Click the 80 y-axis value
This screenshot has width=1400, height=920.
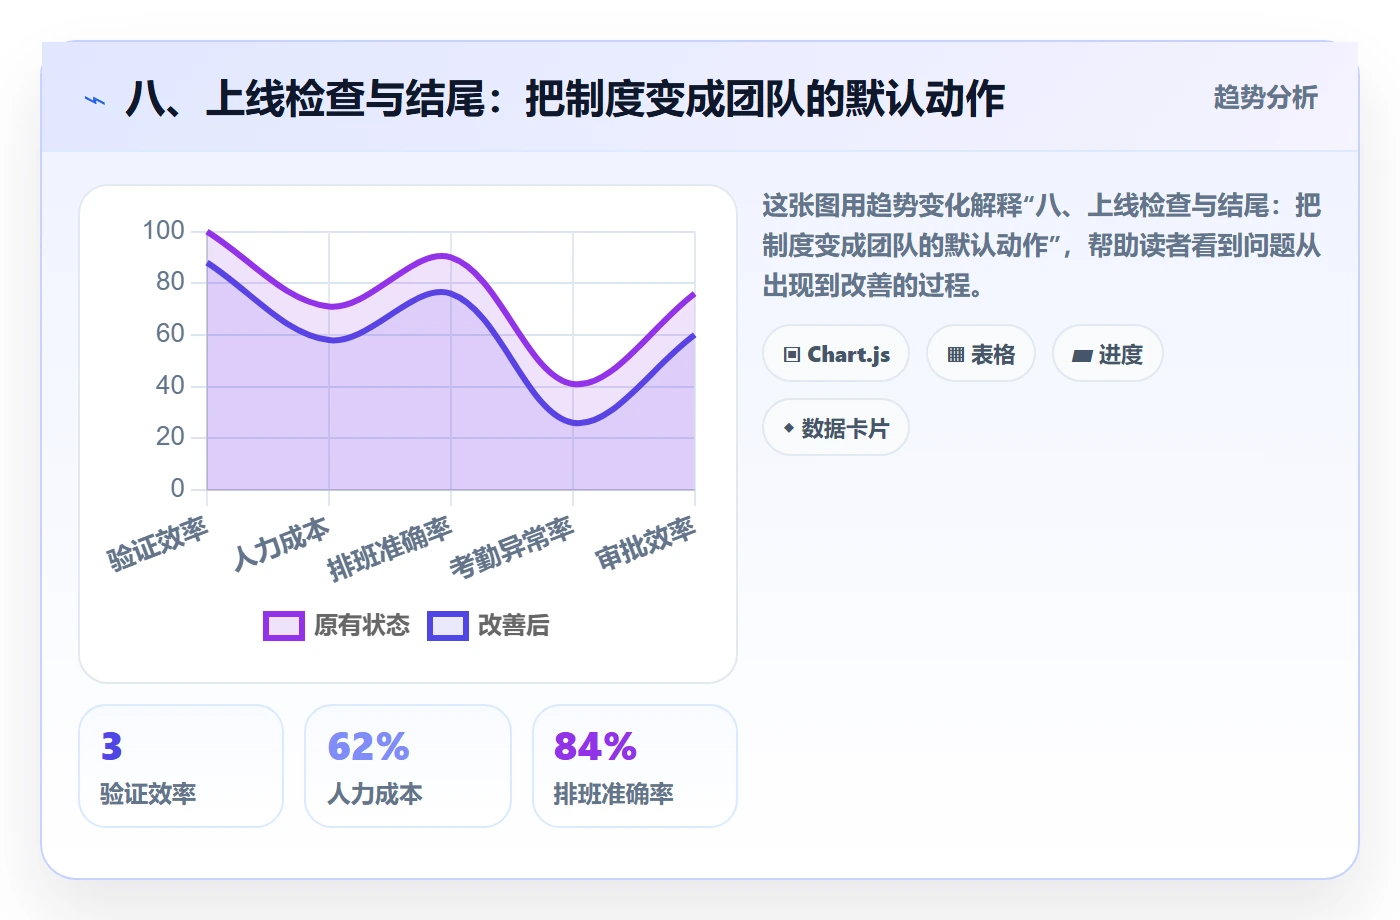click(171, 282)
